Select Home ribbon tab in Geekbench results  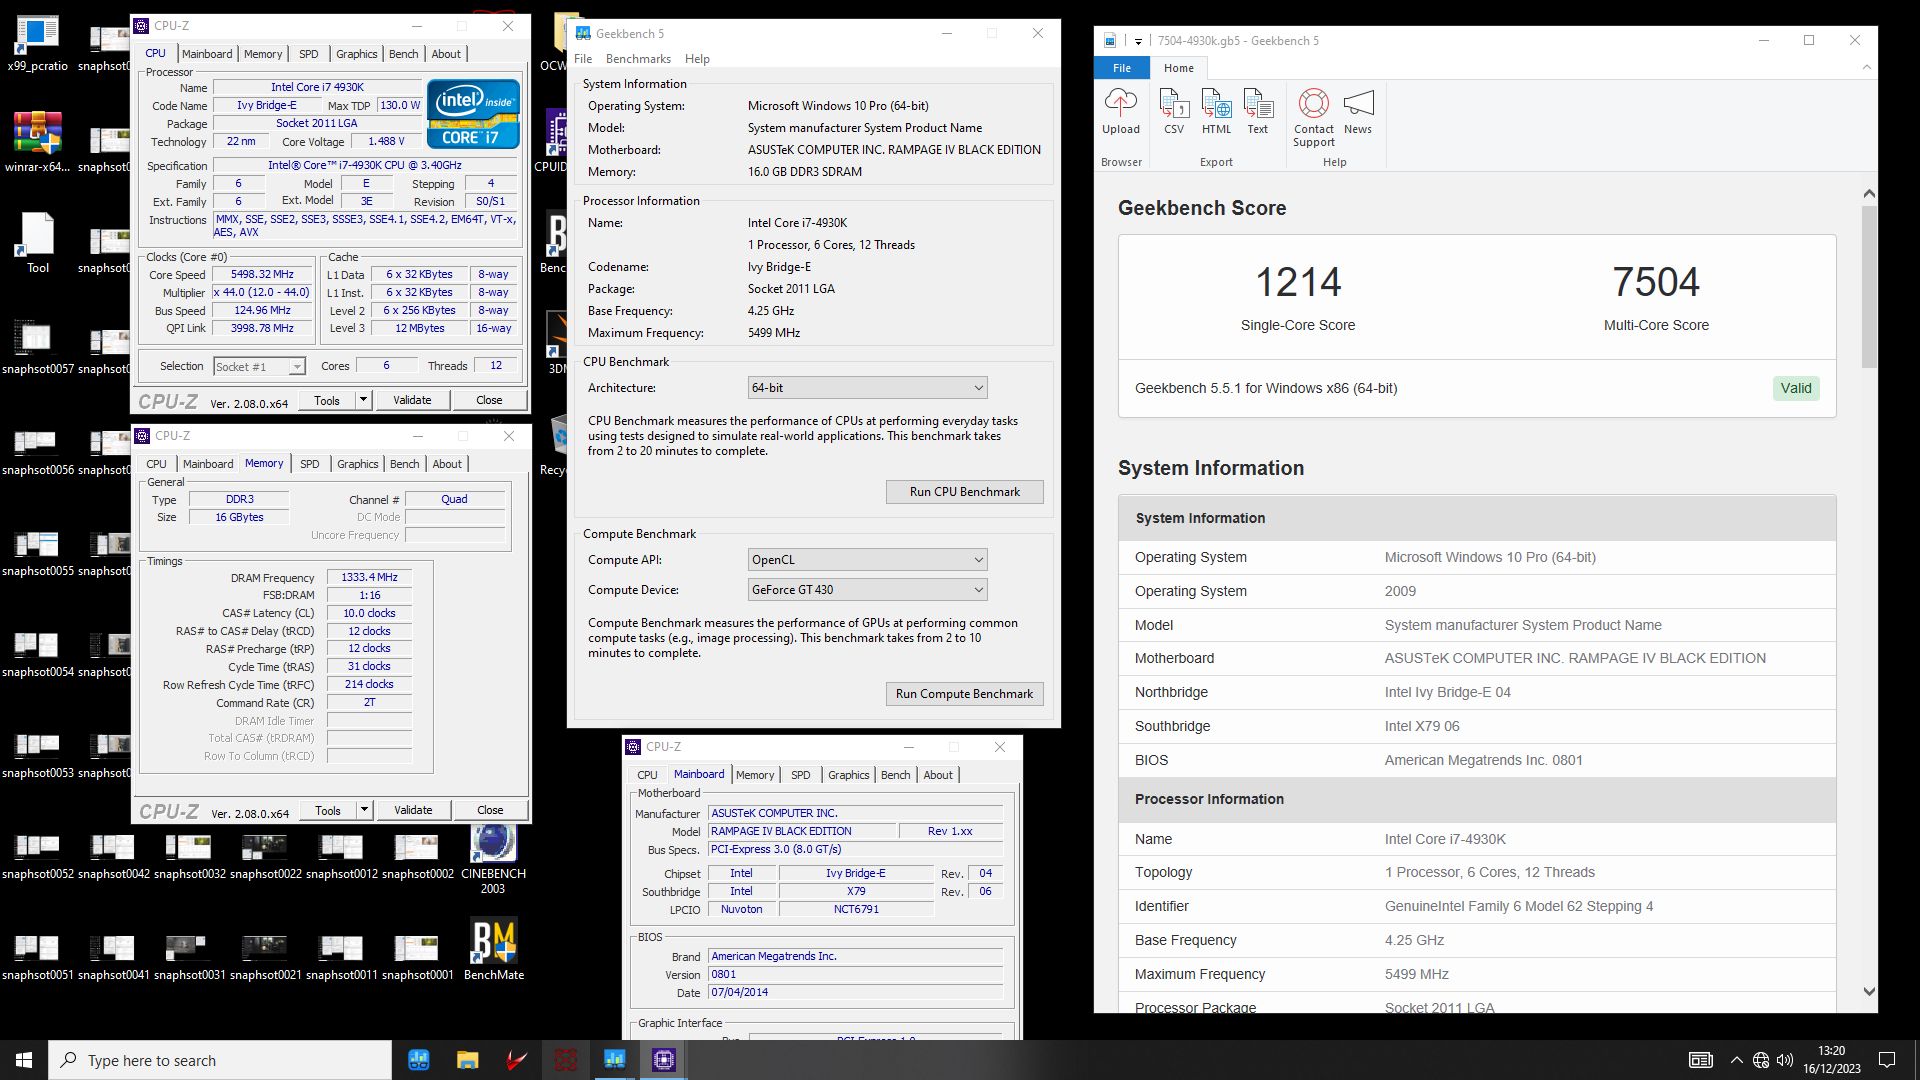click(x=1178, y=68)
